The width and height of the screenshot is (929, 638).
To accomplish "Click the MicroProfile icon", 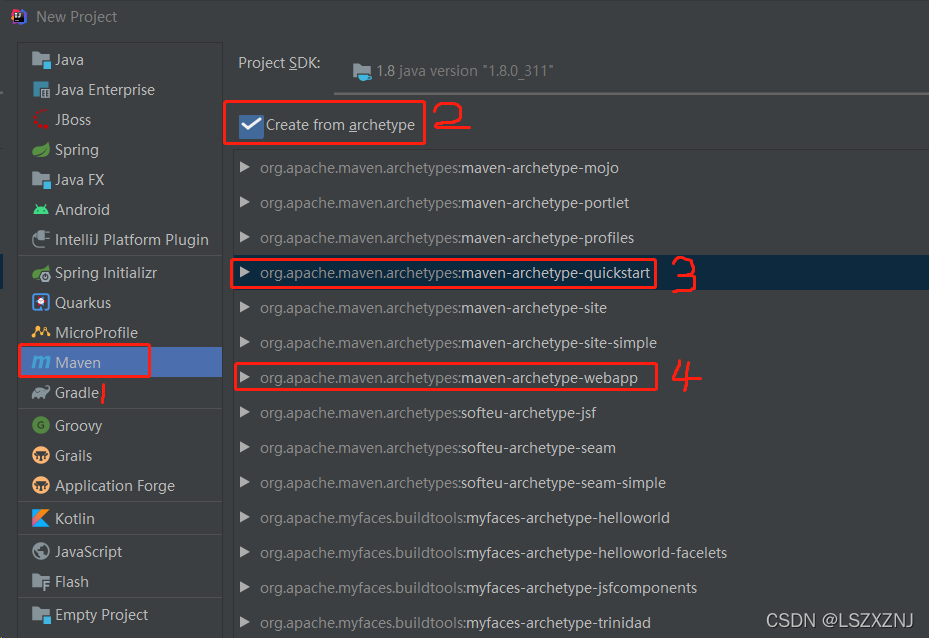I will coord(41,332).
